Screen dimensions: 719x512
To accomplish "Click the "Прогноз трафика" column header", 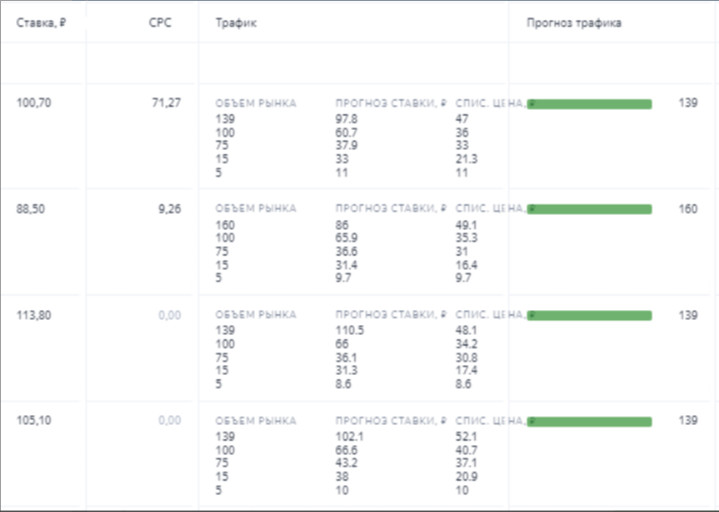I will point(574,23).
